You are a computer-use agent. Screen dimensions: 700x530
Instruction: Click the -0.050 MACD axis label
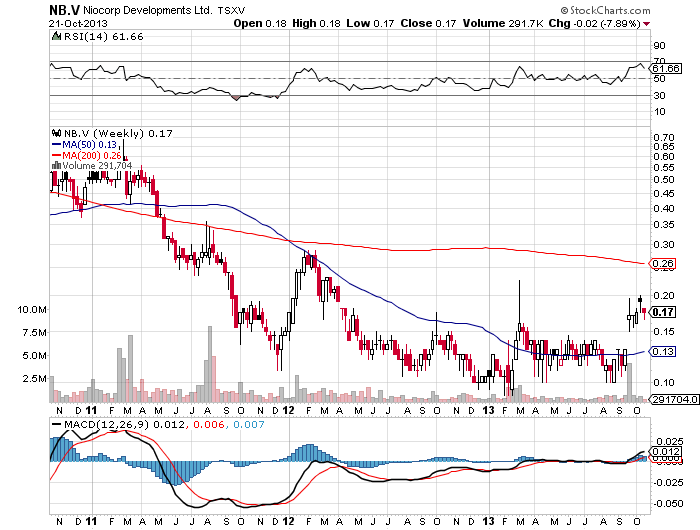tap(668, 504)
